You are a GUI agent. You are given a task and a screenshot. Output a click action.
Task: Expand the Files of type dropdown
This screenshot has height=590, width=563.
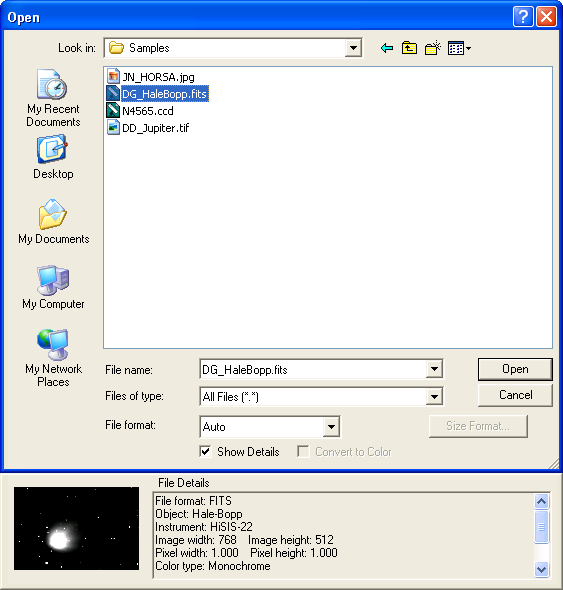434,397
